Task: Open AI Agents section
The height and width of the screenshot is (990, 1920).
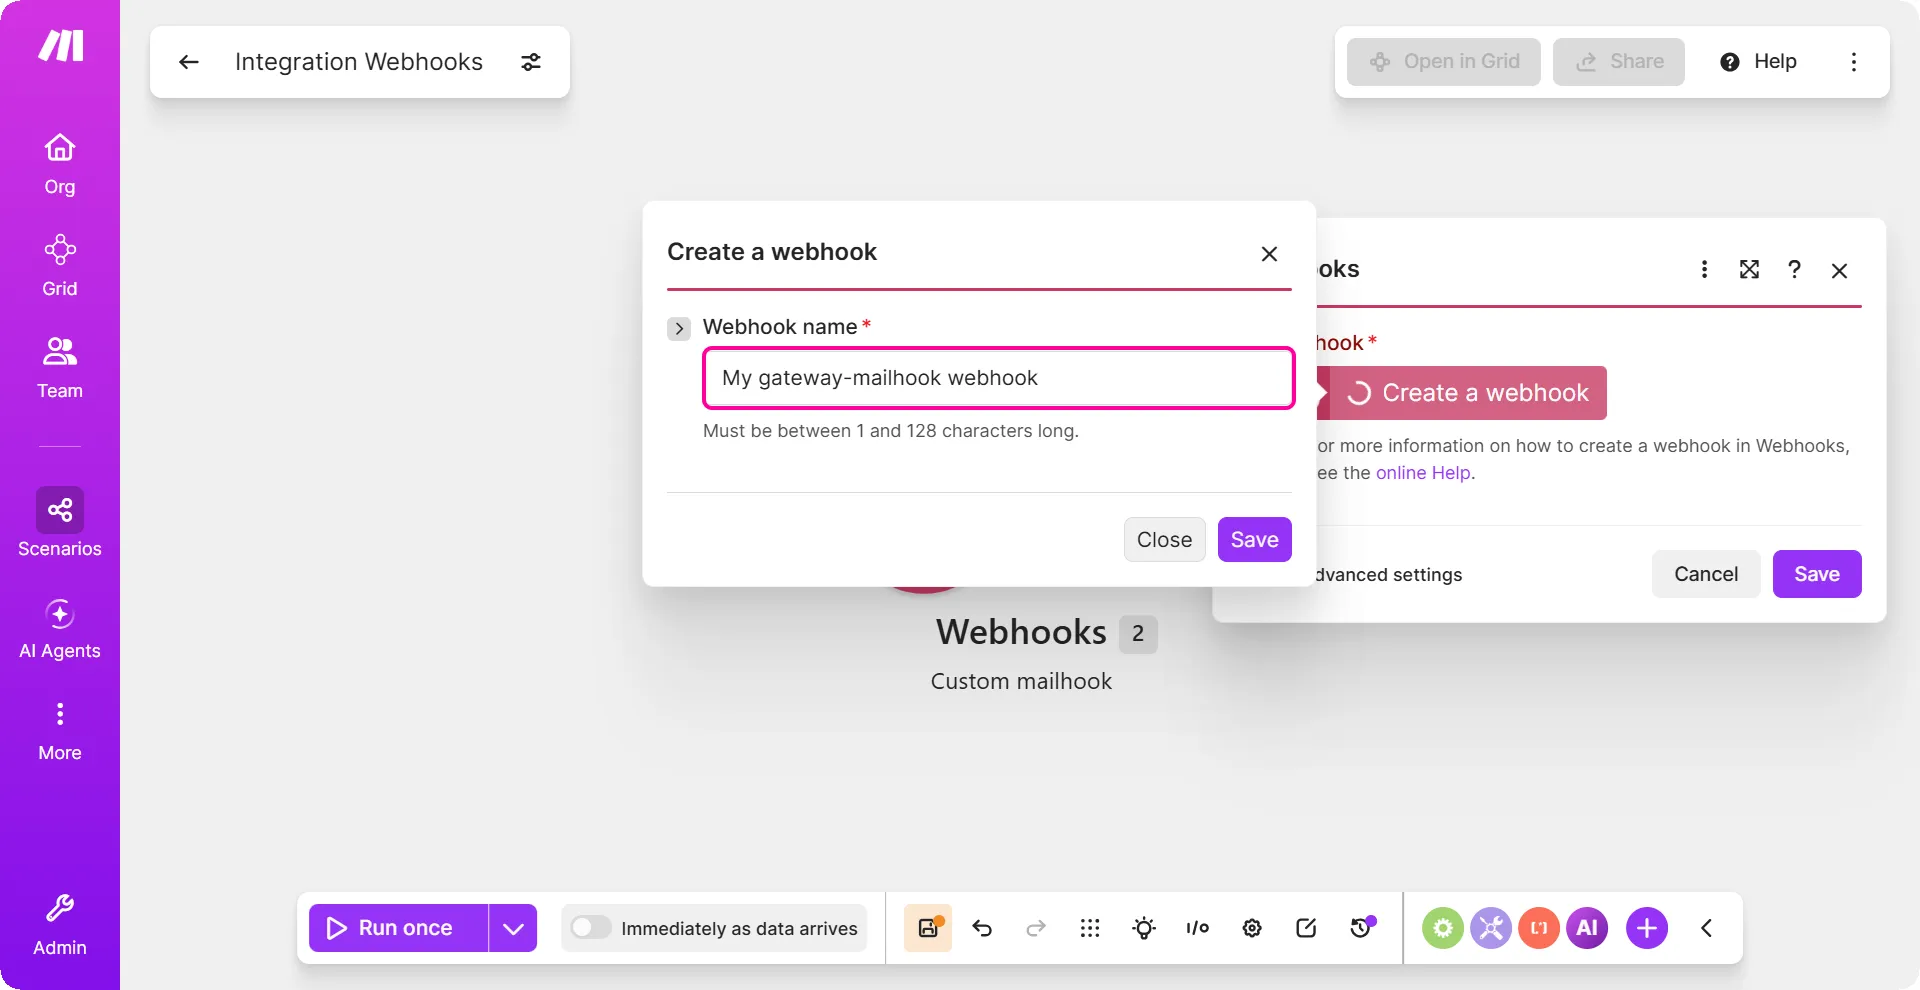Action: click(60, 629)
